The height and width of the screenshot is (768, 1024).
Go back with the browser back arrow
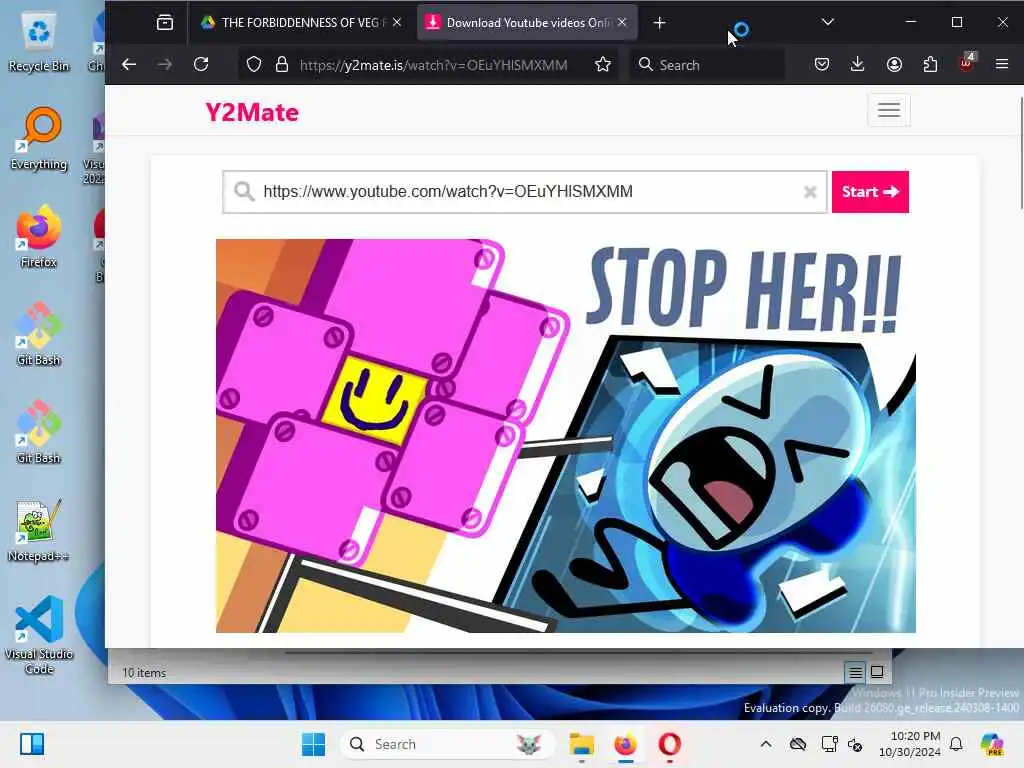coord(129,64)
